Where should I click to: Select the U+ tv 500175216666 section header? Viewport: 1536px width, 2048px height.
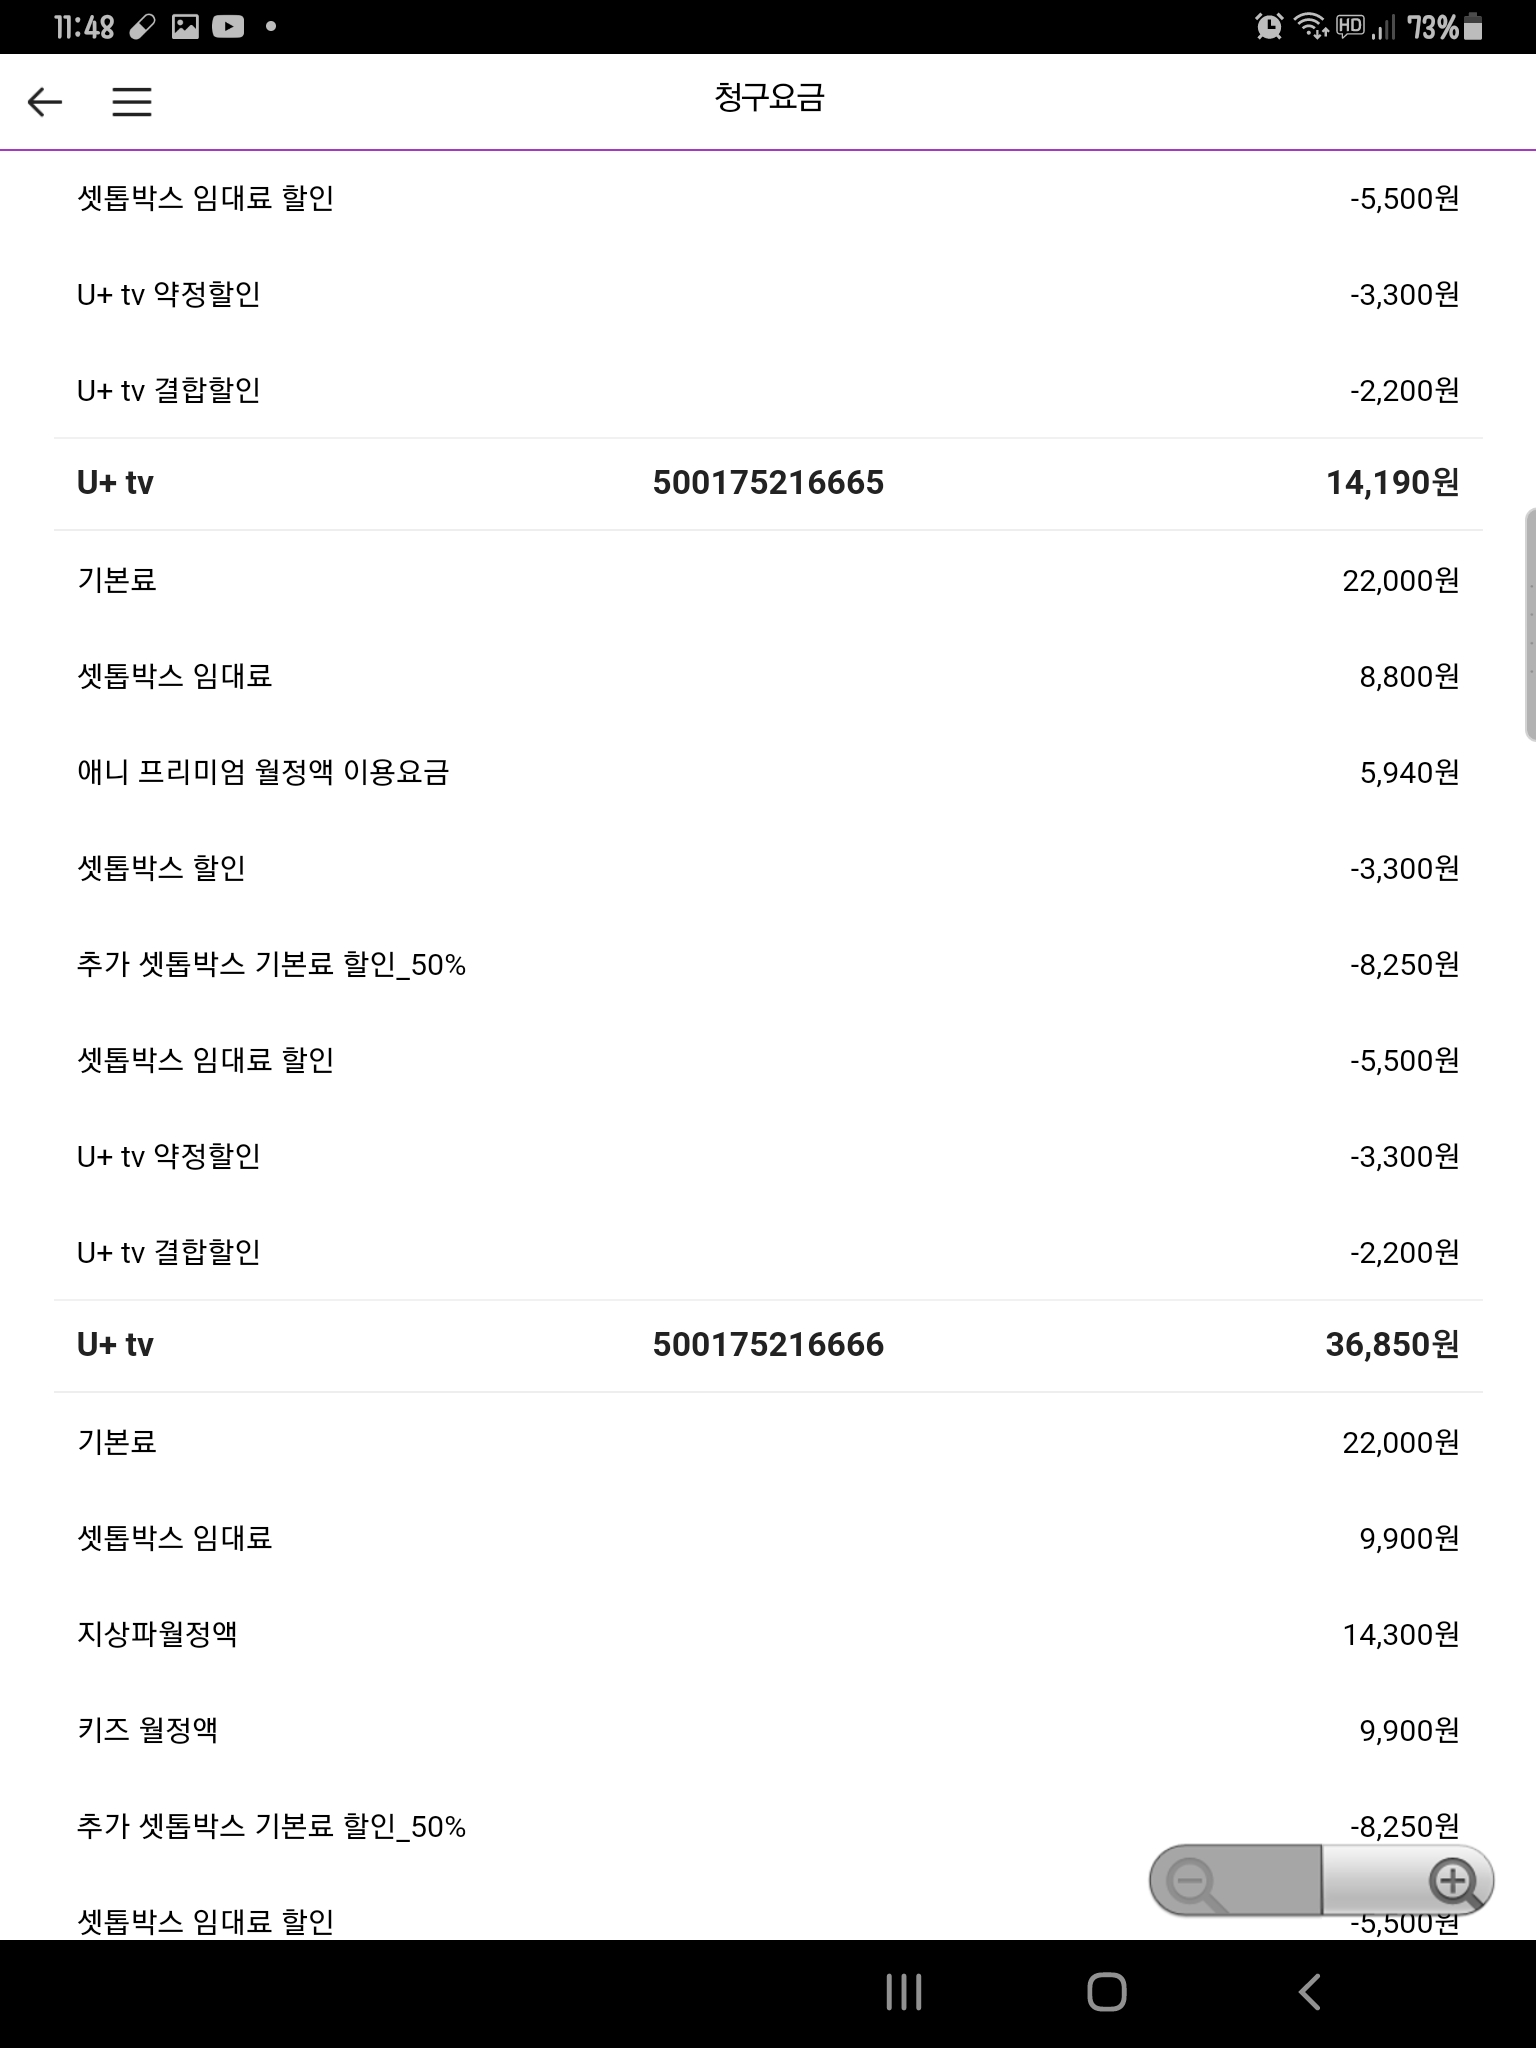coord(767,1345)
